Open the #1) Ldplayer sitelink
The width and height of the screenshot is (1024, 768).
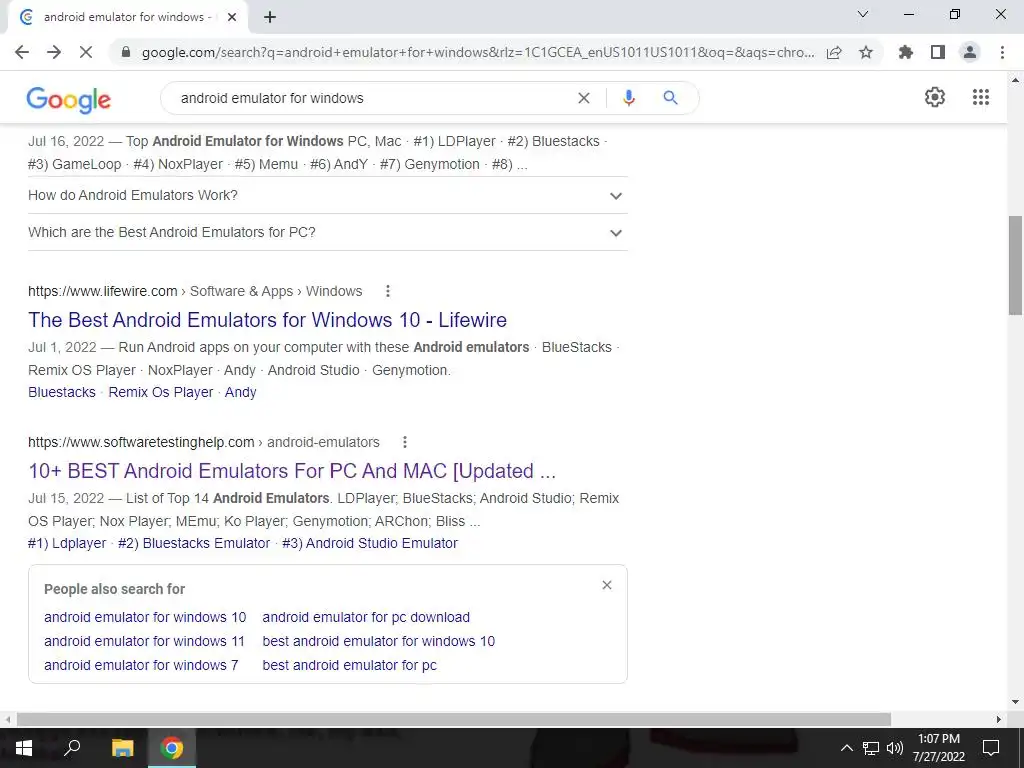[x=67, y=543]
